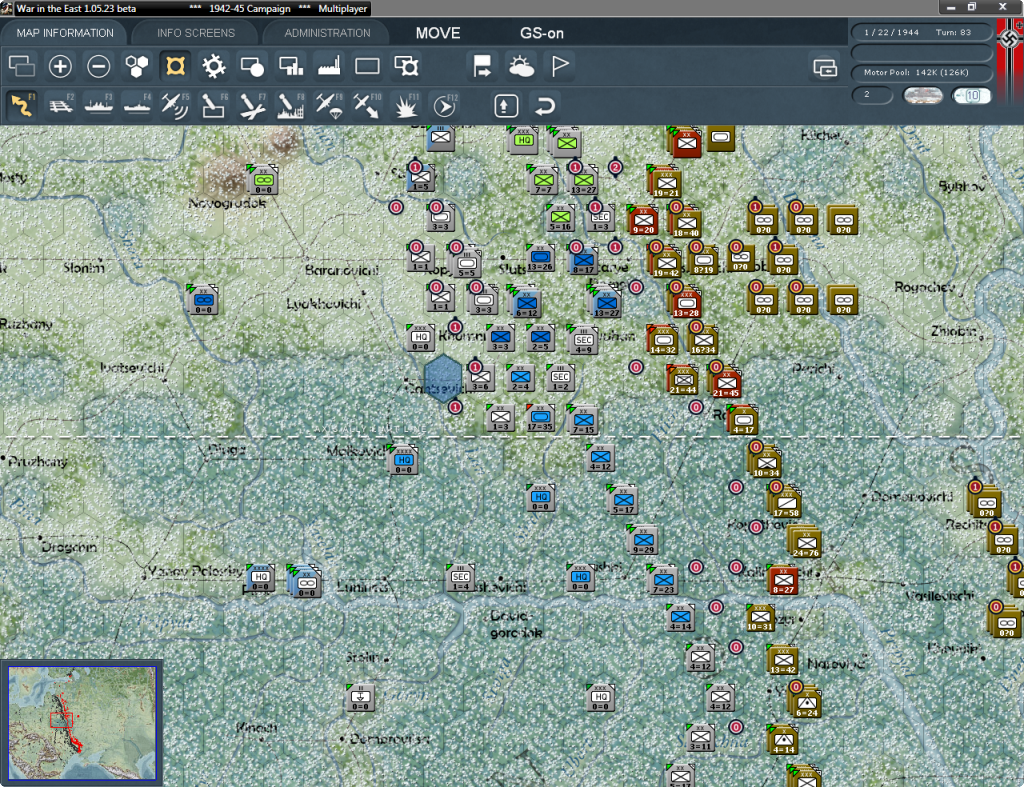Select the SEC unit labeled 4=9
The width and height of the screenshot is (1024, 787).
pyautogui.click(x=583, y=341)
